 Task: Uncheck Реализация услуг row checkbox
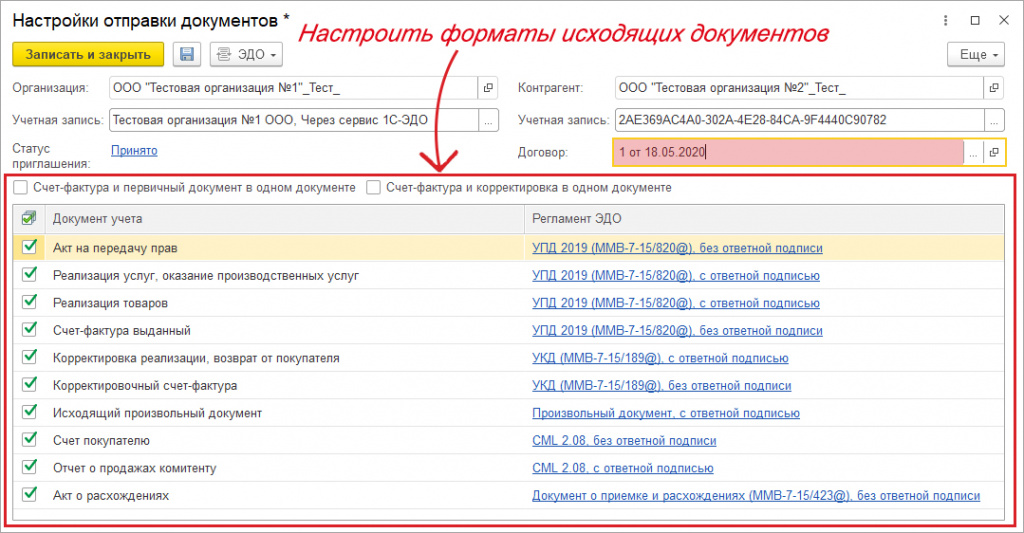pos(29,274)
